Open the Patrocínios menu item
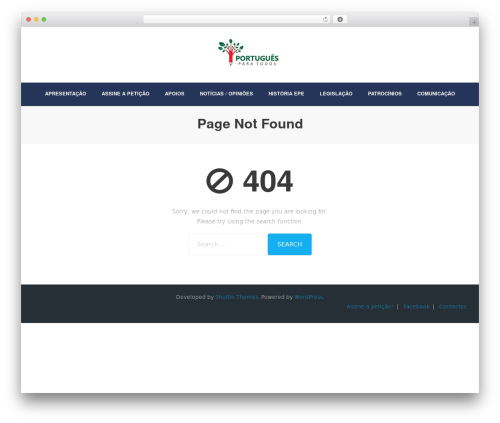 coord(385,94)
